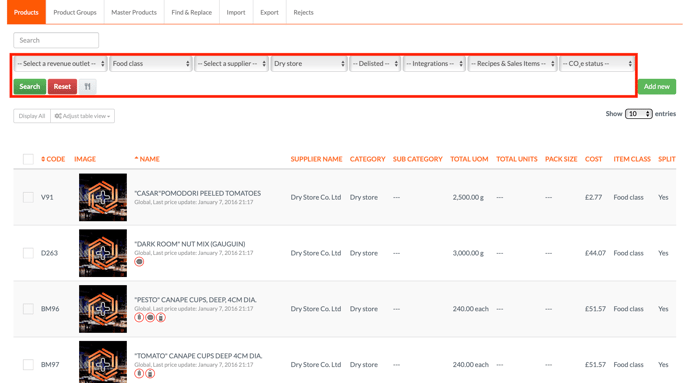Click the TOTAL UOM column header
The image size is (688, 383).
tap(469, 159)
